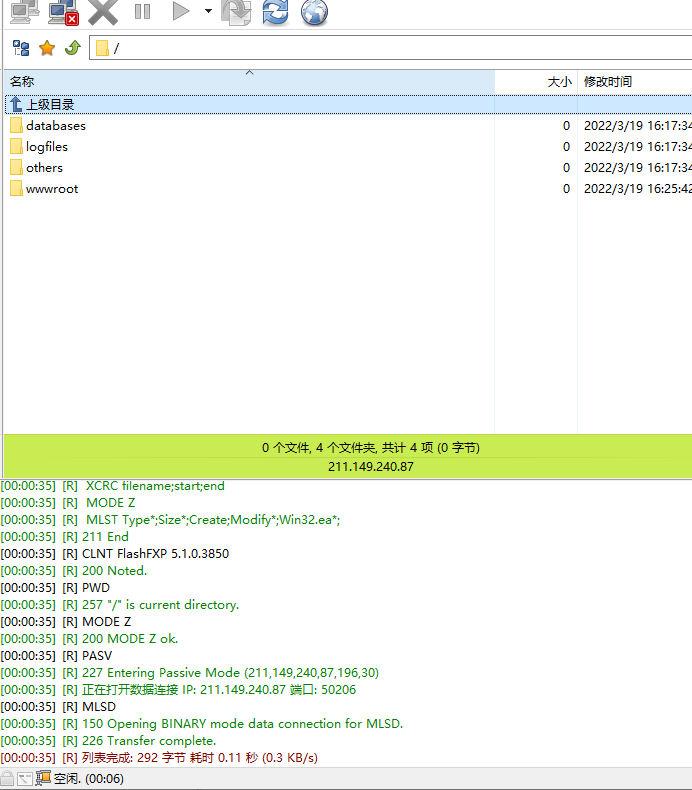The height and width of the screenshot is (790, 692).
Task: Open bookmarks with the star icon
Action: [x=47, y=48]
